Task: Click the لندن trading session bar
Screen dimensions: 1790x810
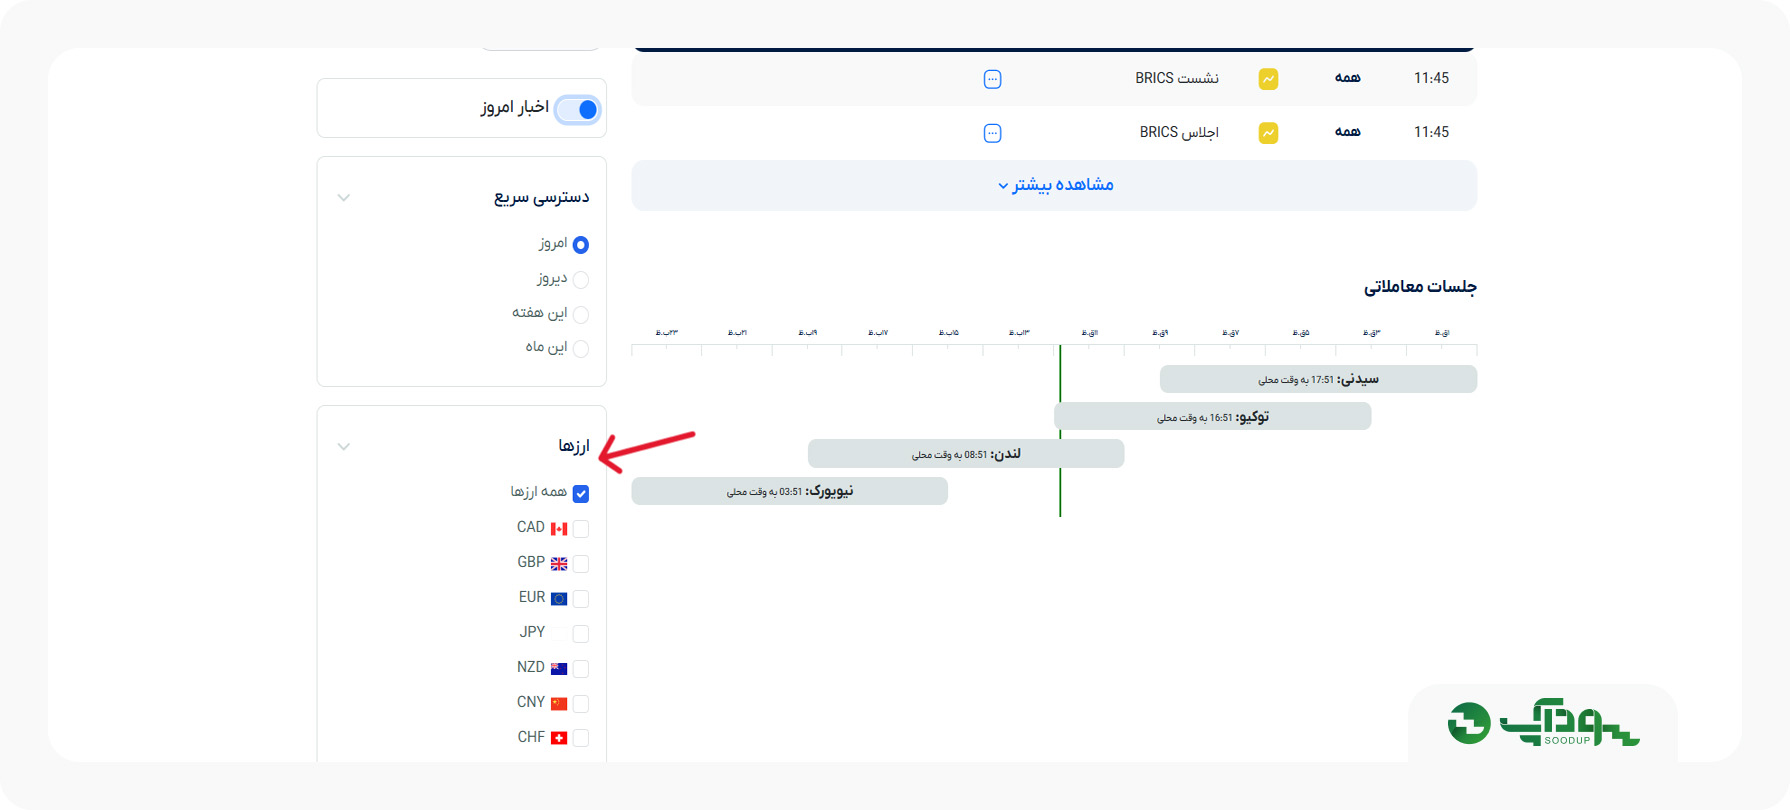Action: [966, 454]
